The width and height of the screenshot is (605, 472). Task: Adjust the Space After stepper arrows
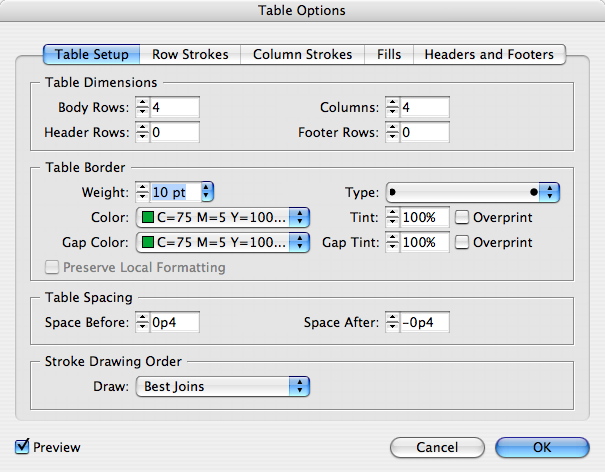coord(392,322)
